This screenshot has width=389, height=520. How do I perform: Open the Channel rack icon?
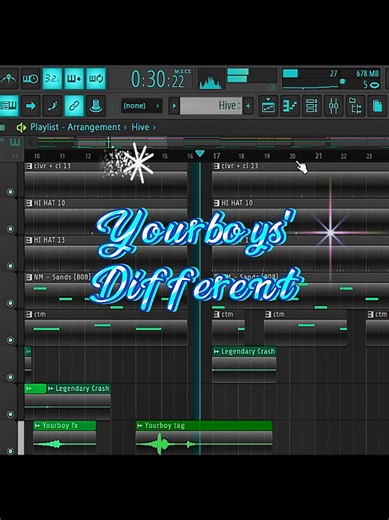pos(312,106)
